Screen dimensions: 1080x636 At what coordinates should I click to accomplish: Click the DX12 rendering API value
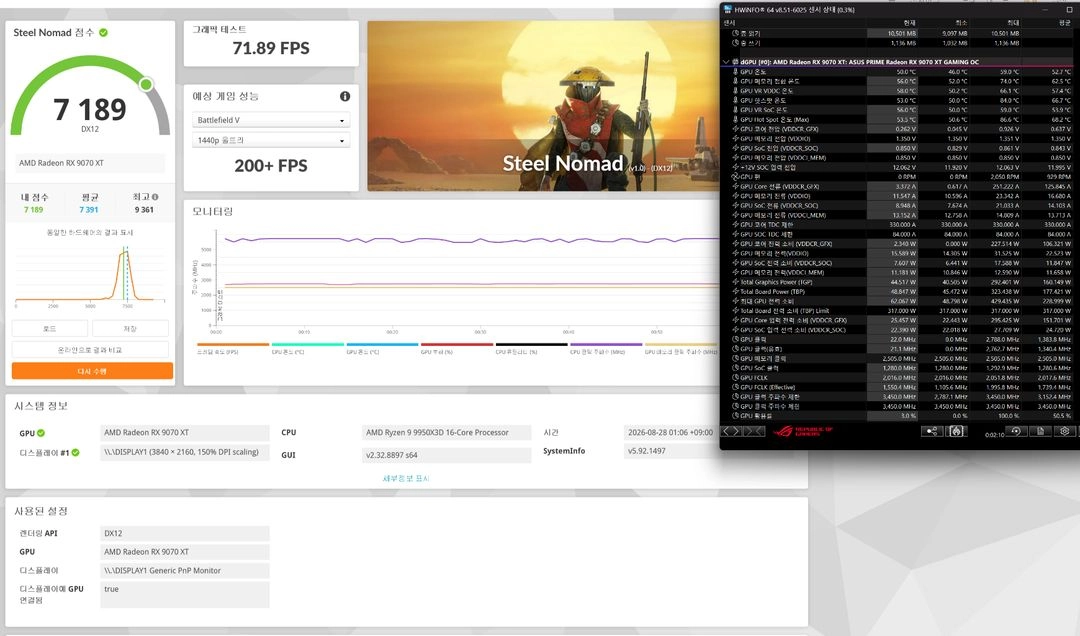pos(185,533)
